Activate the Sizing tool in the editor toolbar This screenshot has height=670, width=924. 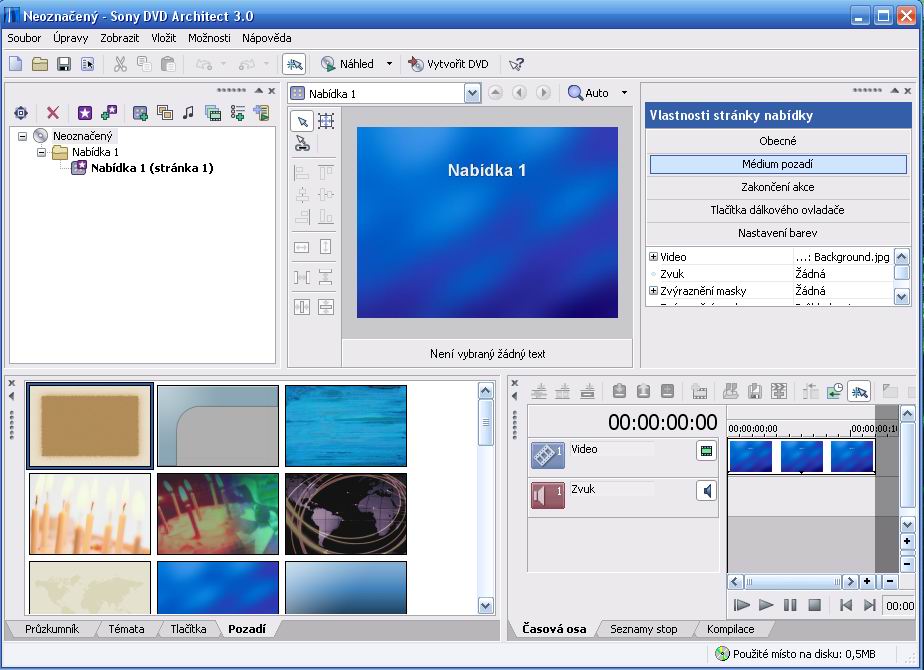point(328,121)
